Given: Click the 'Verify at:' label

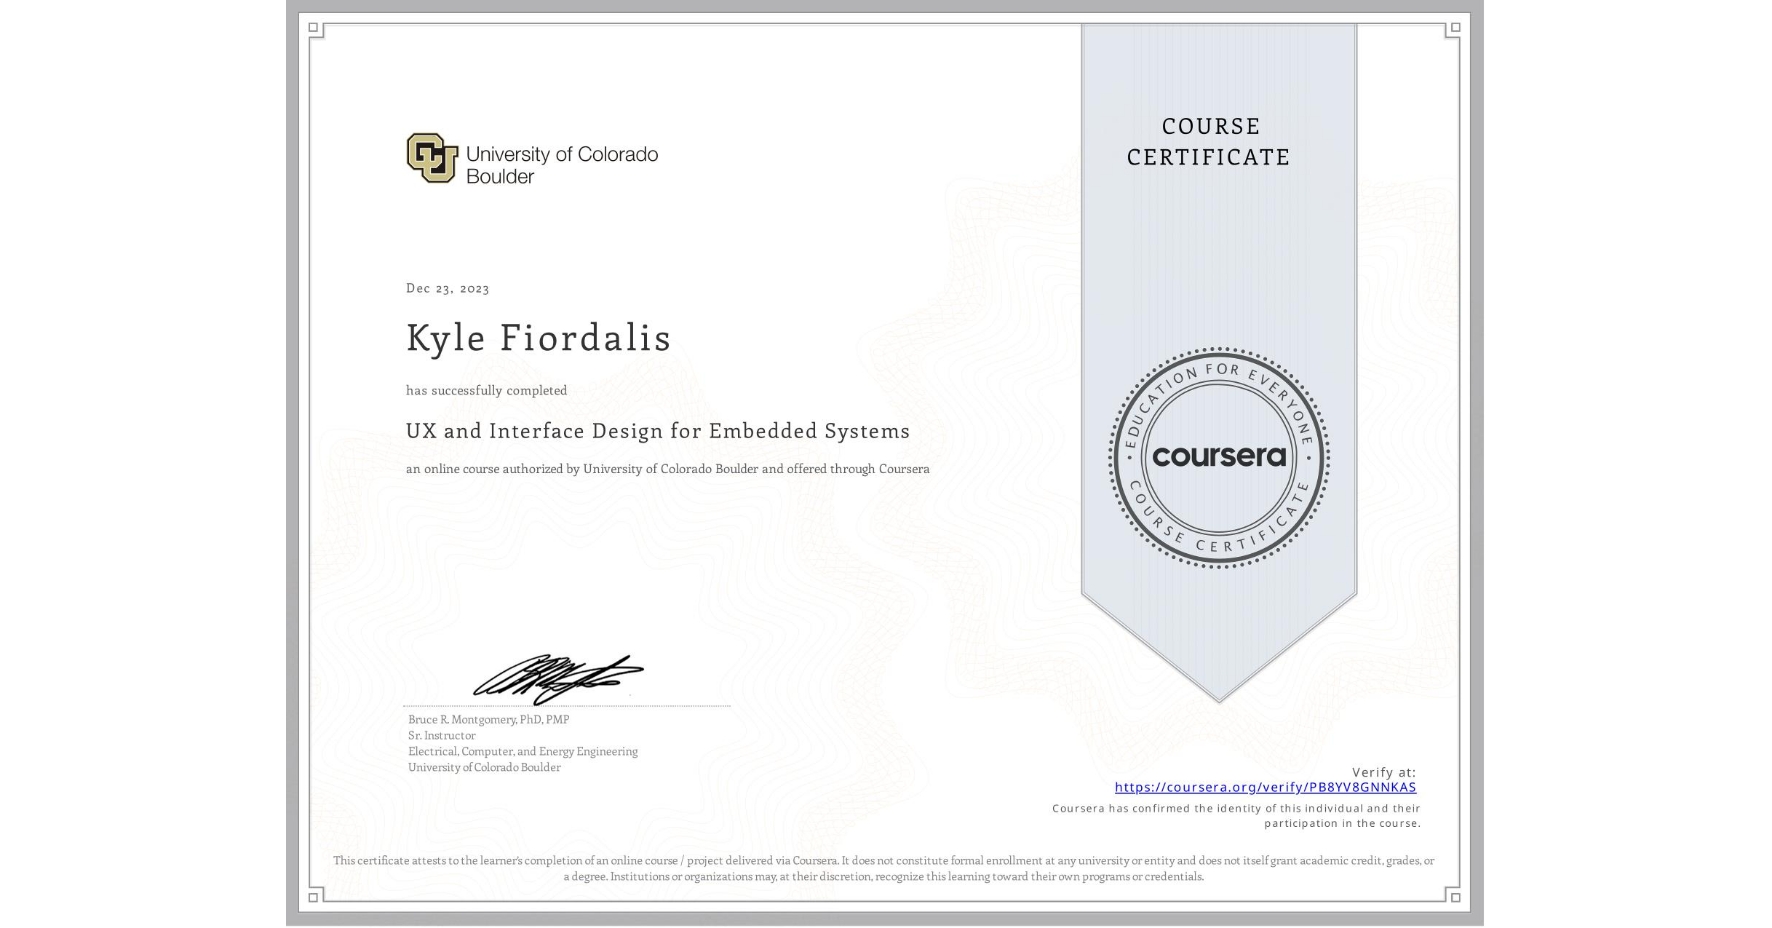Looking at the screenshot, I should tap(1384, 772).
